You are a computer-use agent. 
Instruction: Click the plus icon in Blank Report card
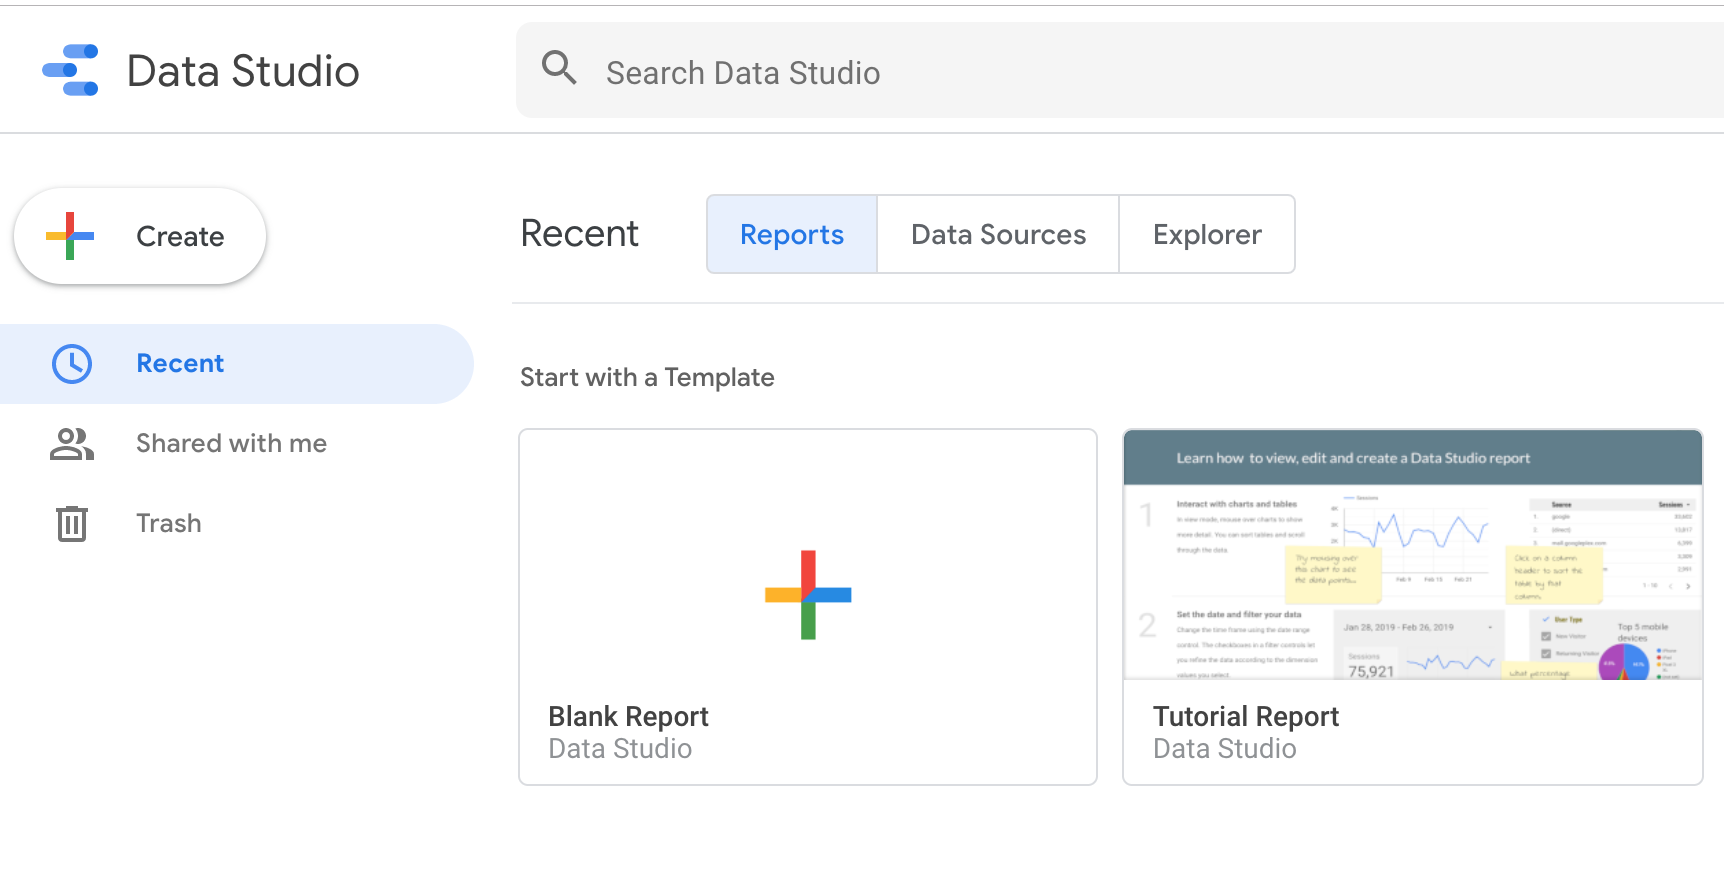[x=808, y=595]
